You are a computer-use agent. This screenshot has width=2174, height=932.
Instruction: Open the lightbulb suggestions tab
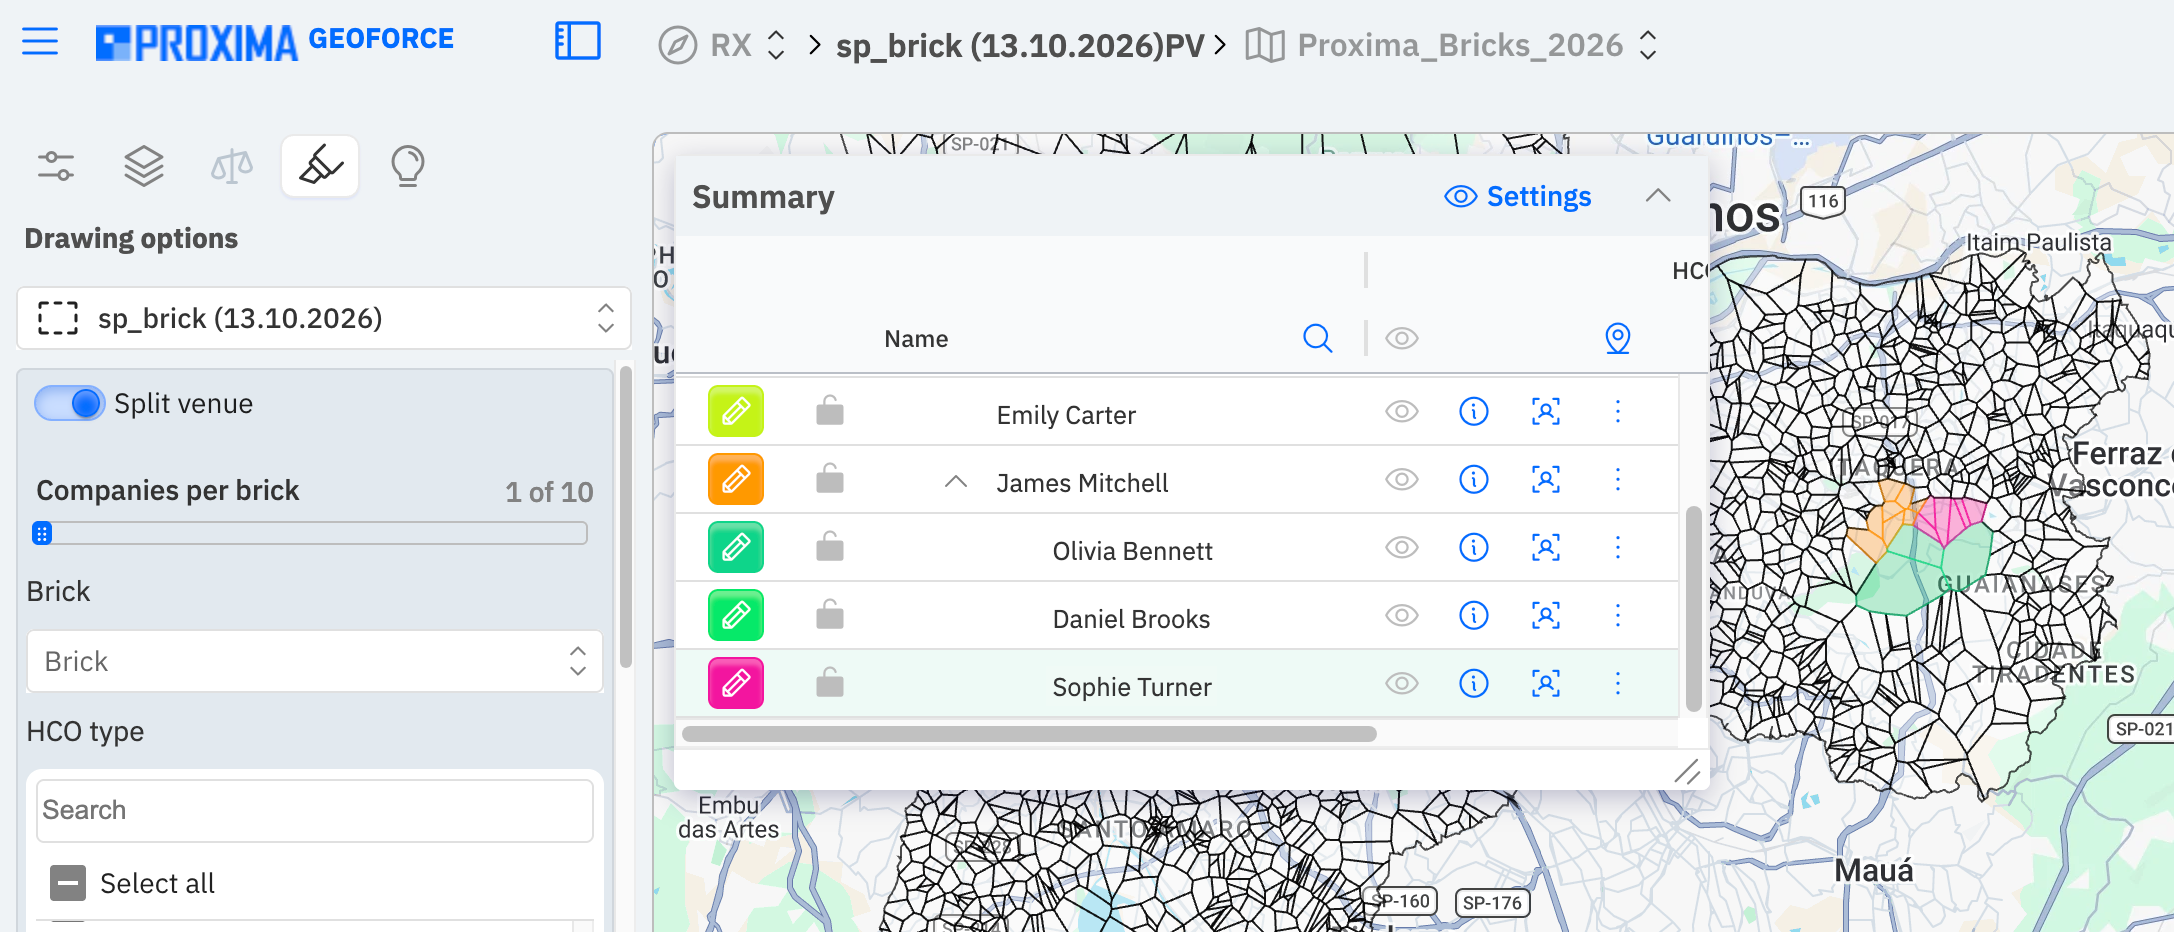tap(408, 166)
